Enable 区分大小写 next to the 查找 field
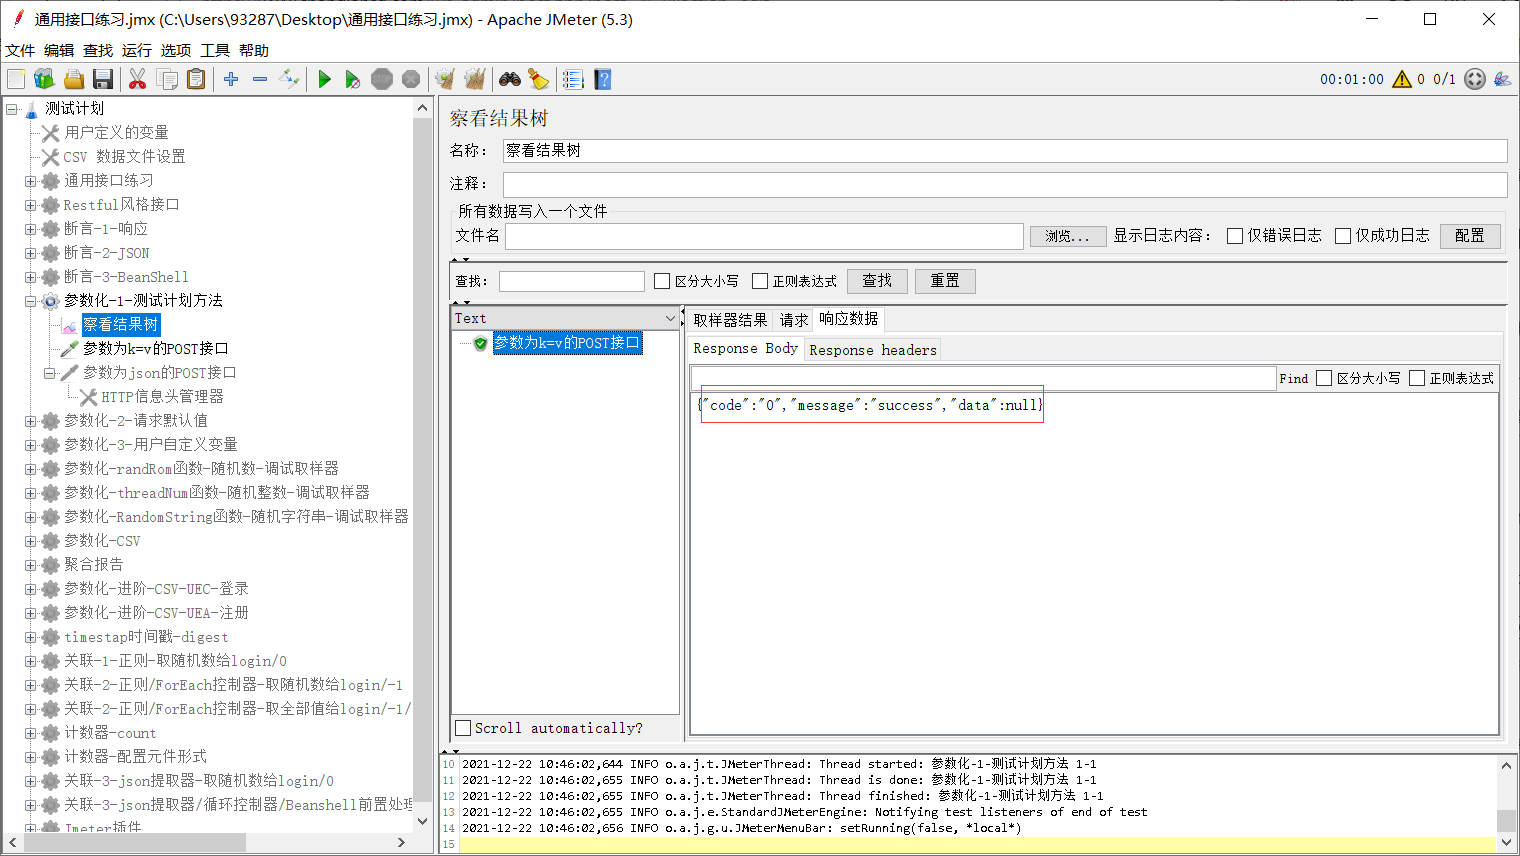The image size is (1520, 856). pyautogui.click(x=662, y=281)
